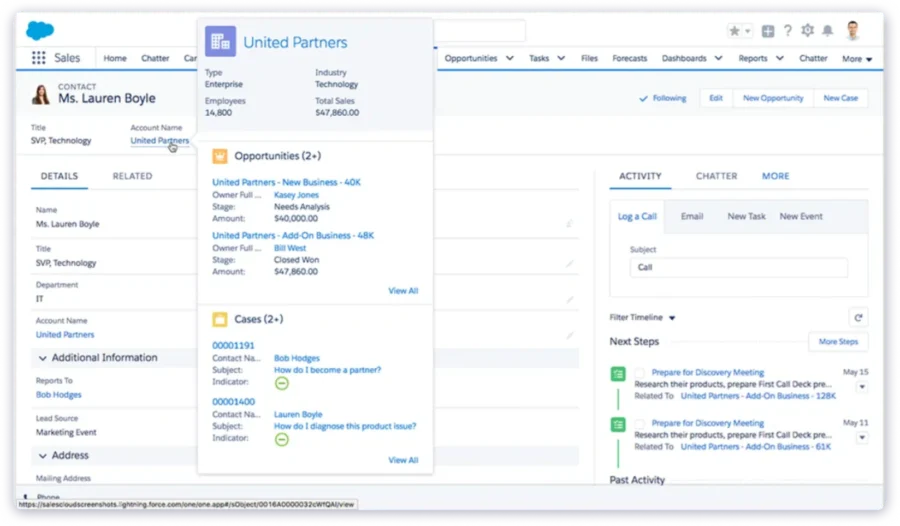Edit the Department field pencil icon

(x=569, y=300)
